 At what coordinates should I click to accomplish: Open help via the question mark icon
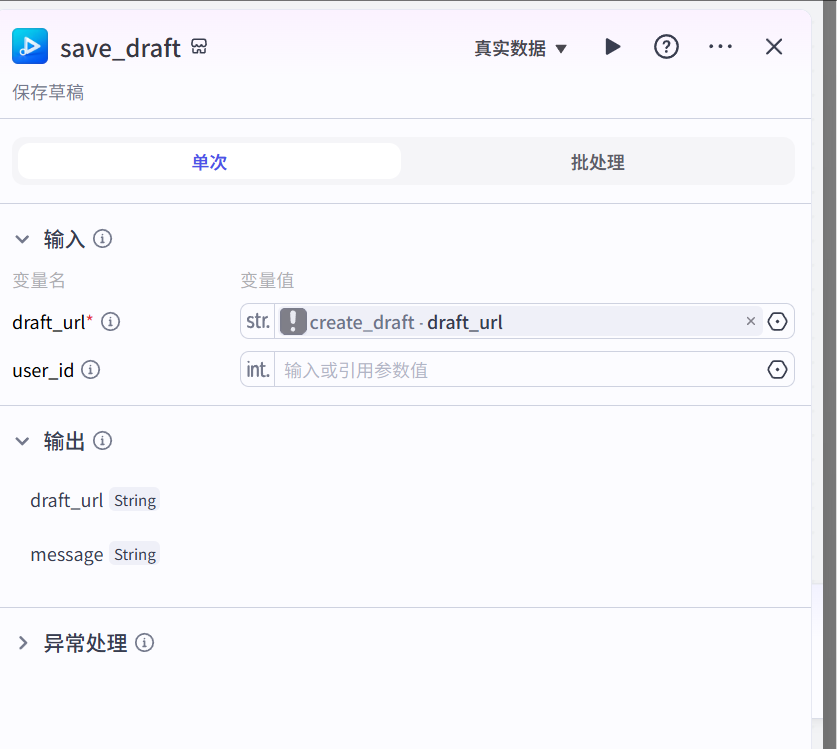pyautogui.click(x=666, y=46)
